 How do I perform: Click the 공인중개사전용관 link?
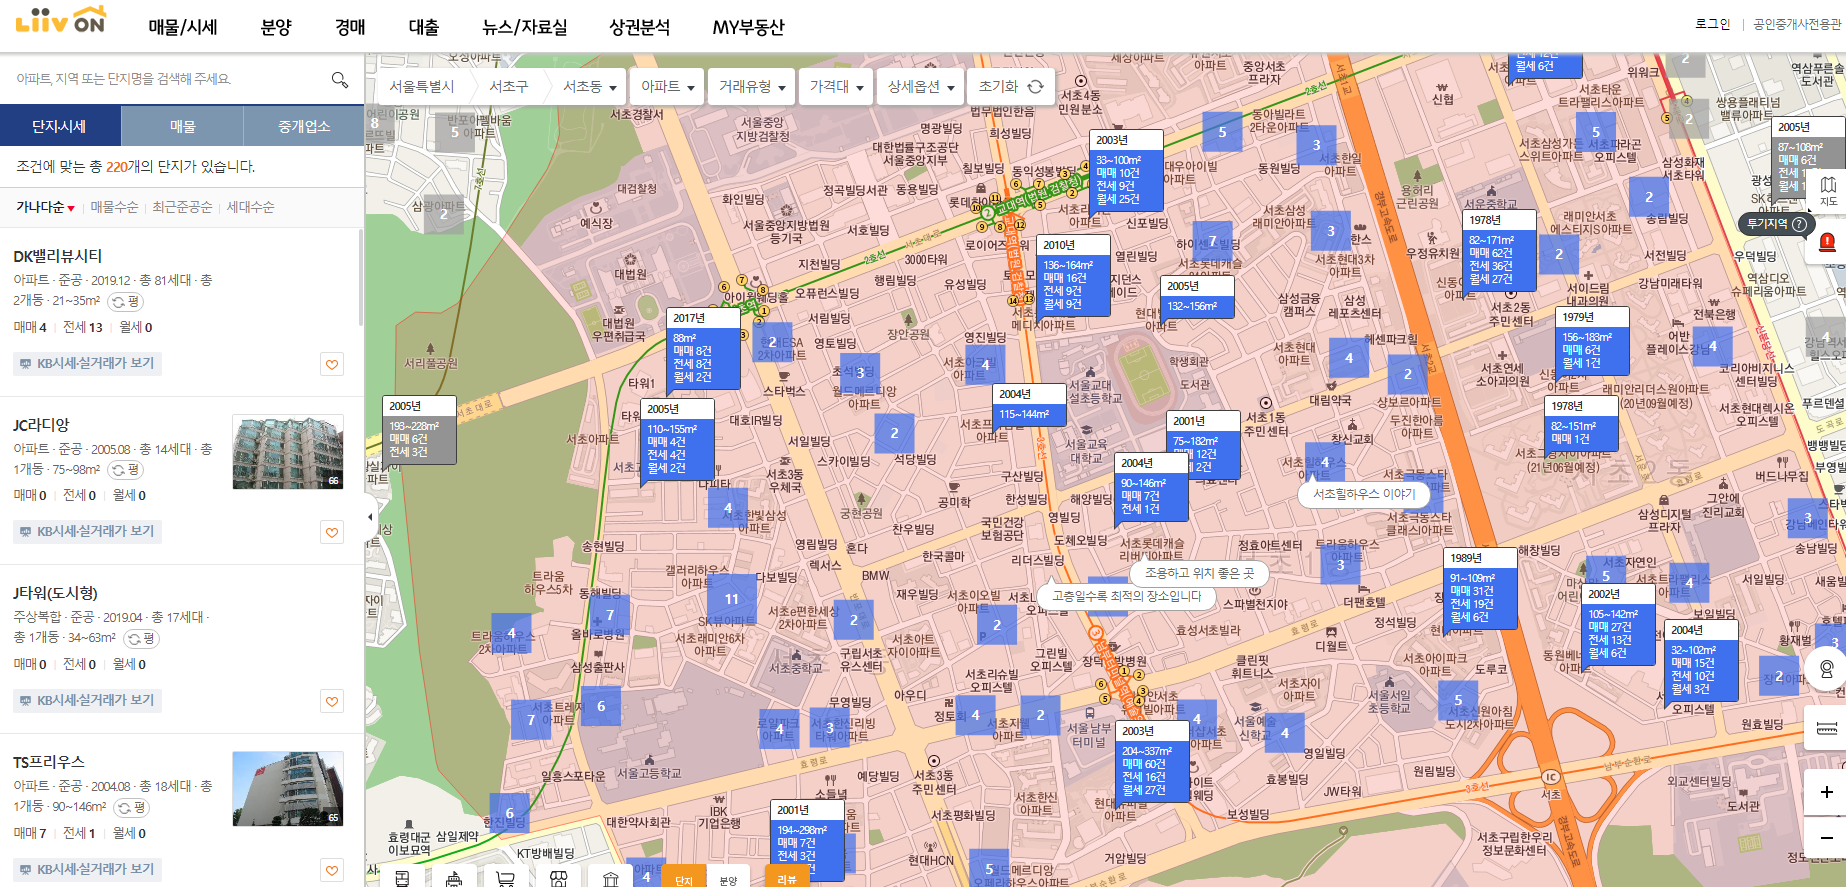click(1797, 24)
